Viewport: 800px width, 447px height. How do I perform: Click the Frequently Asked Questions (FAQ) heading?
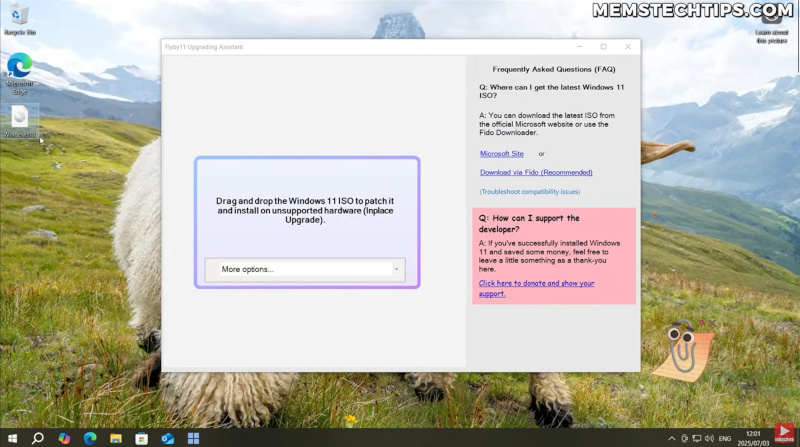[x=554, y=69]
